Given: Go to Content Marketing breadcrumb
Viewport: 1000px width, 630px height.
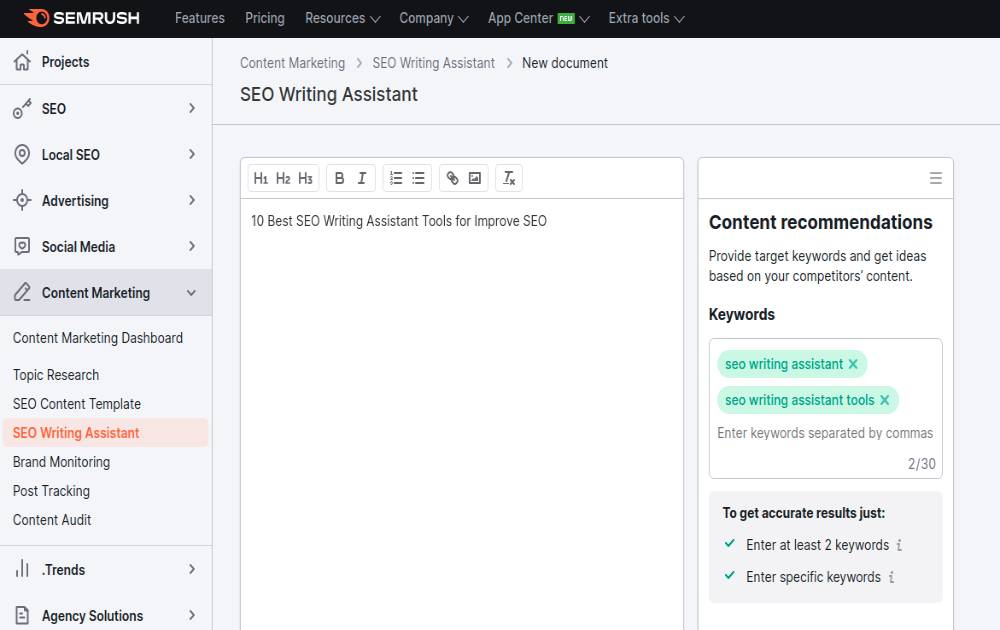Looking at the screenshot, I should [x=292, y=63].
